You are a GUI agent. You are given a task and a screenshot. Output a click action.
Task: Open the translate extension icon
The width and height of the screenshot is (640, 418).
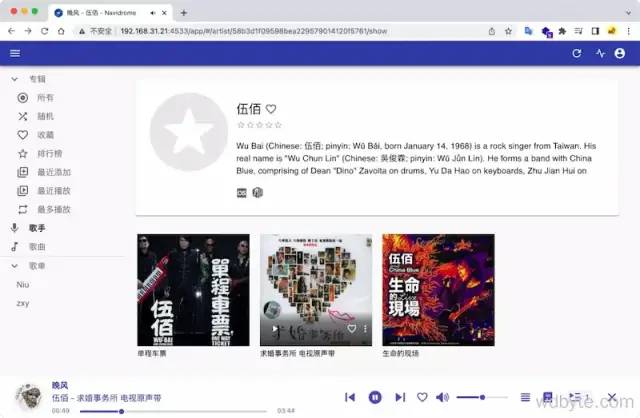528,31
